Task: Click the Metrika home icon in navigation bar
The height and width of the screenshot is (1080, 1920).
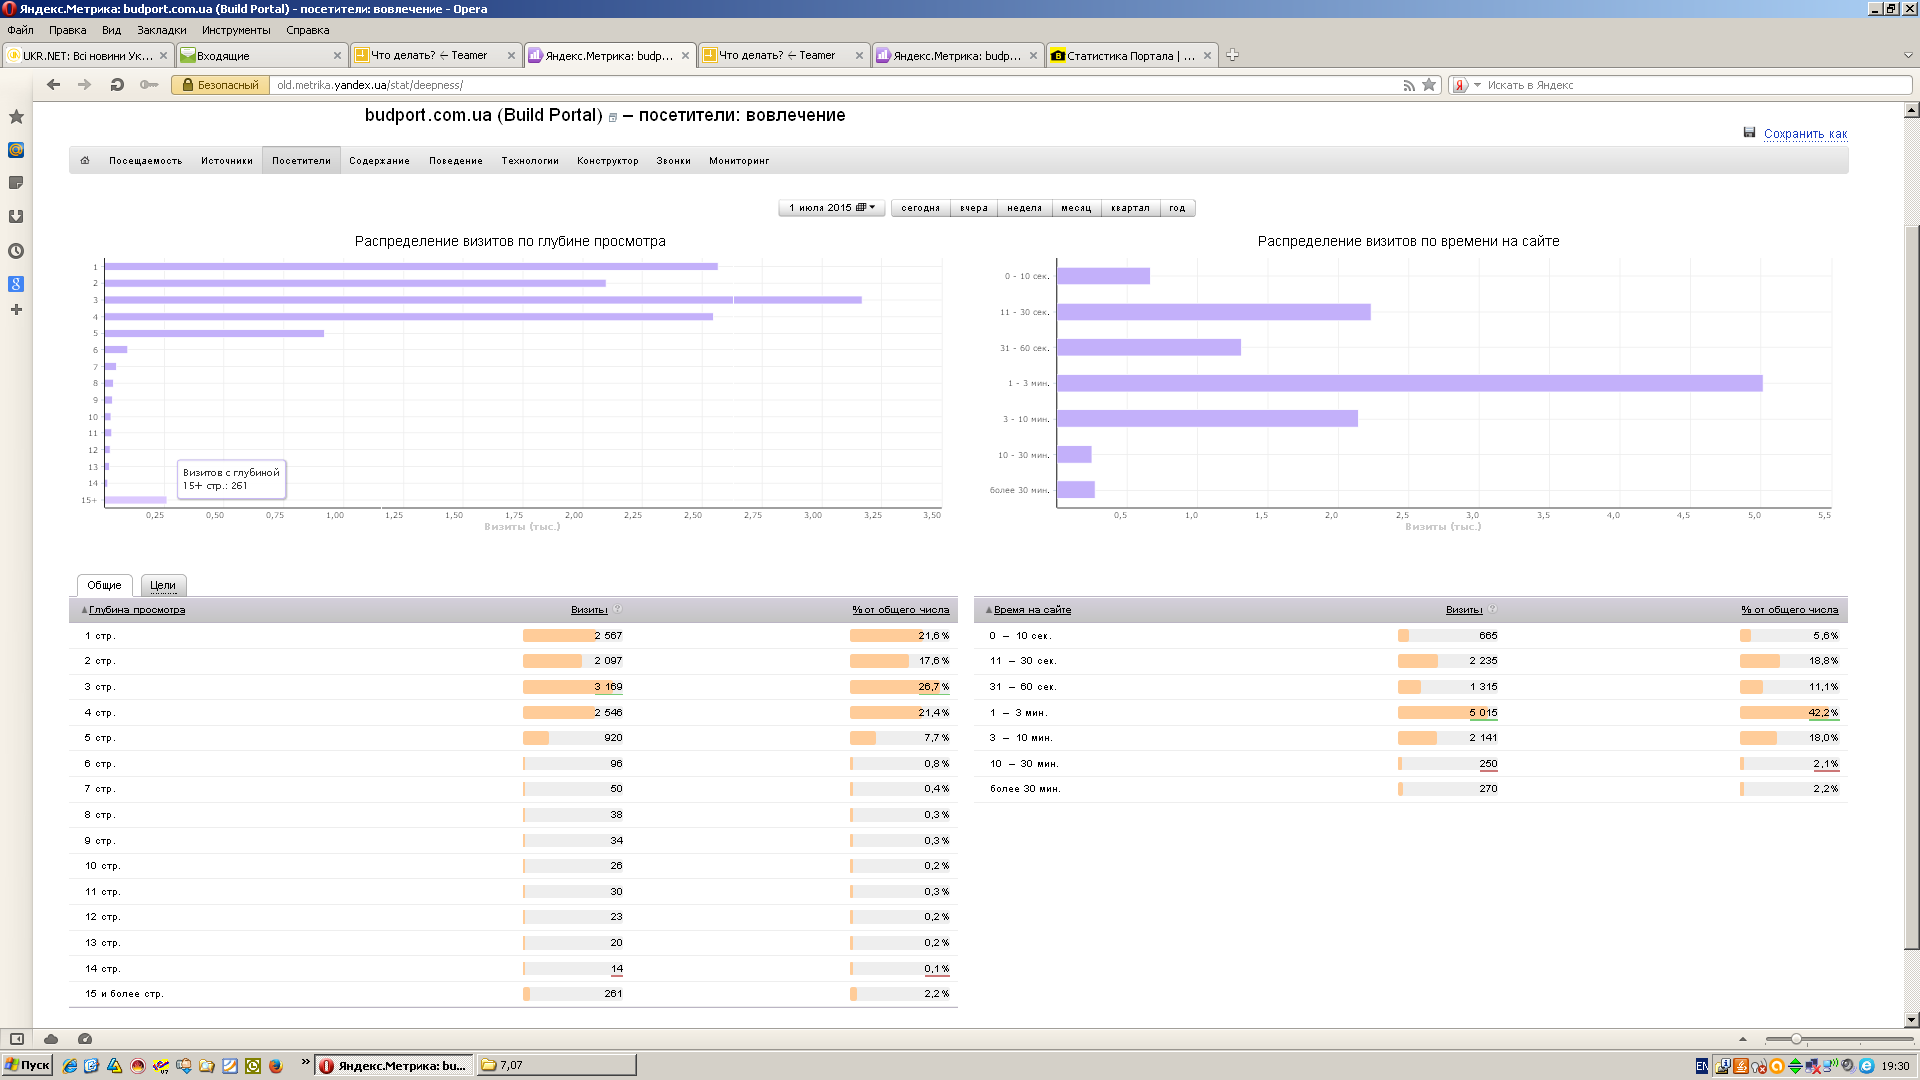Action: point(85,160)
